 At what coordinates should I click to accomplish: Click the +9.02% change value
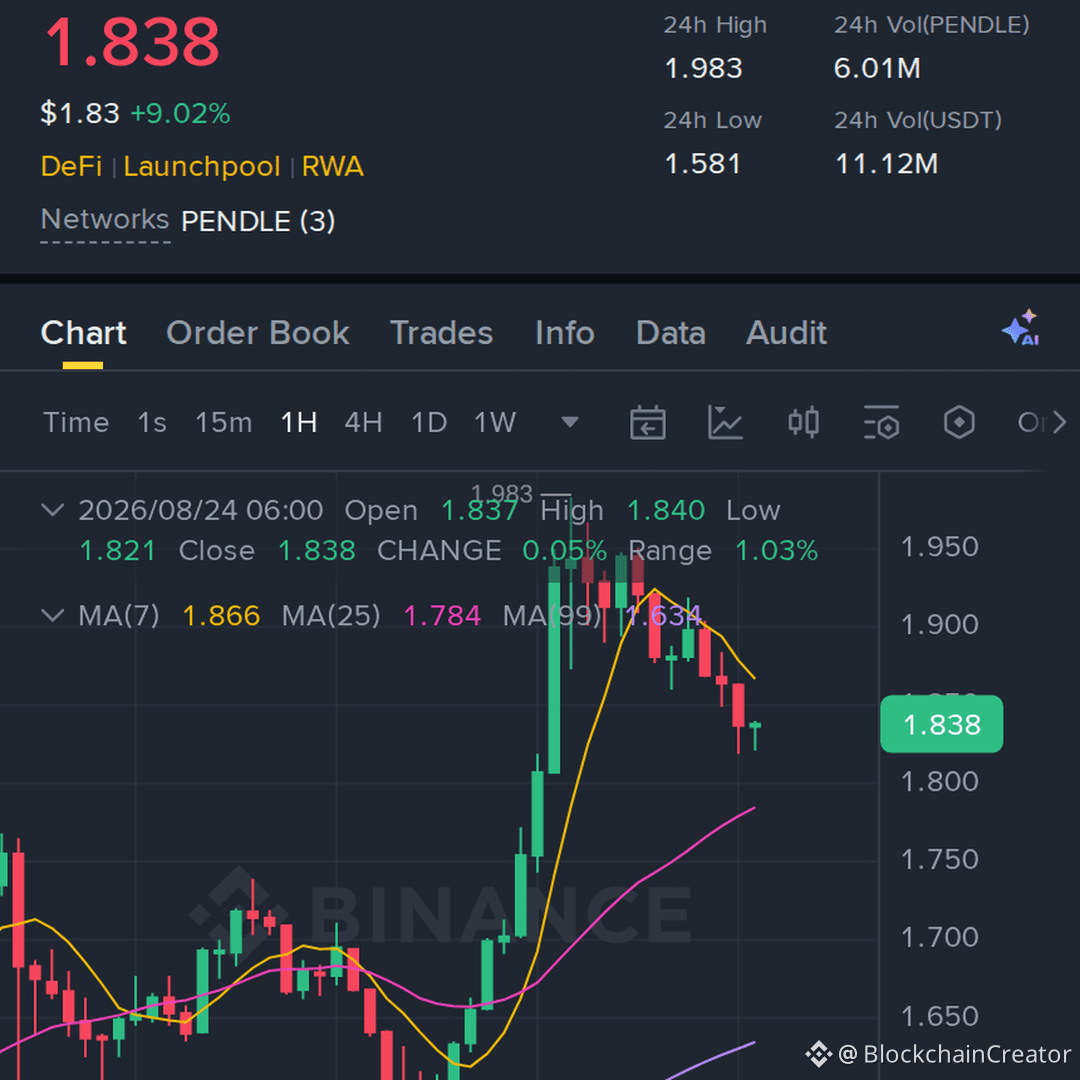pos(180,114)
